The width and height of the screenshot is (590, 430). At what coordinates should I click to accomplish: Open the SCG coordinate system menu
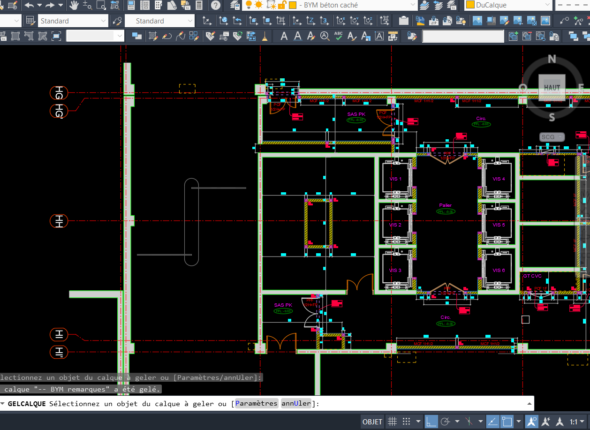click(552, 137)
